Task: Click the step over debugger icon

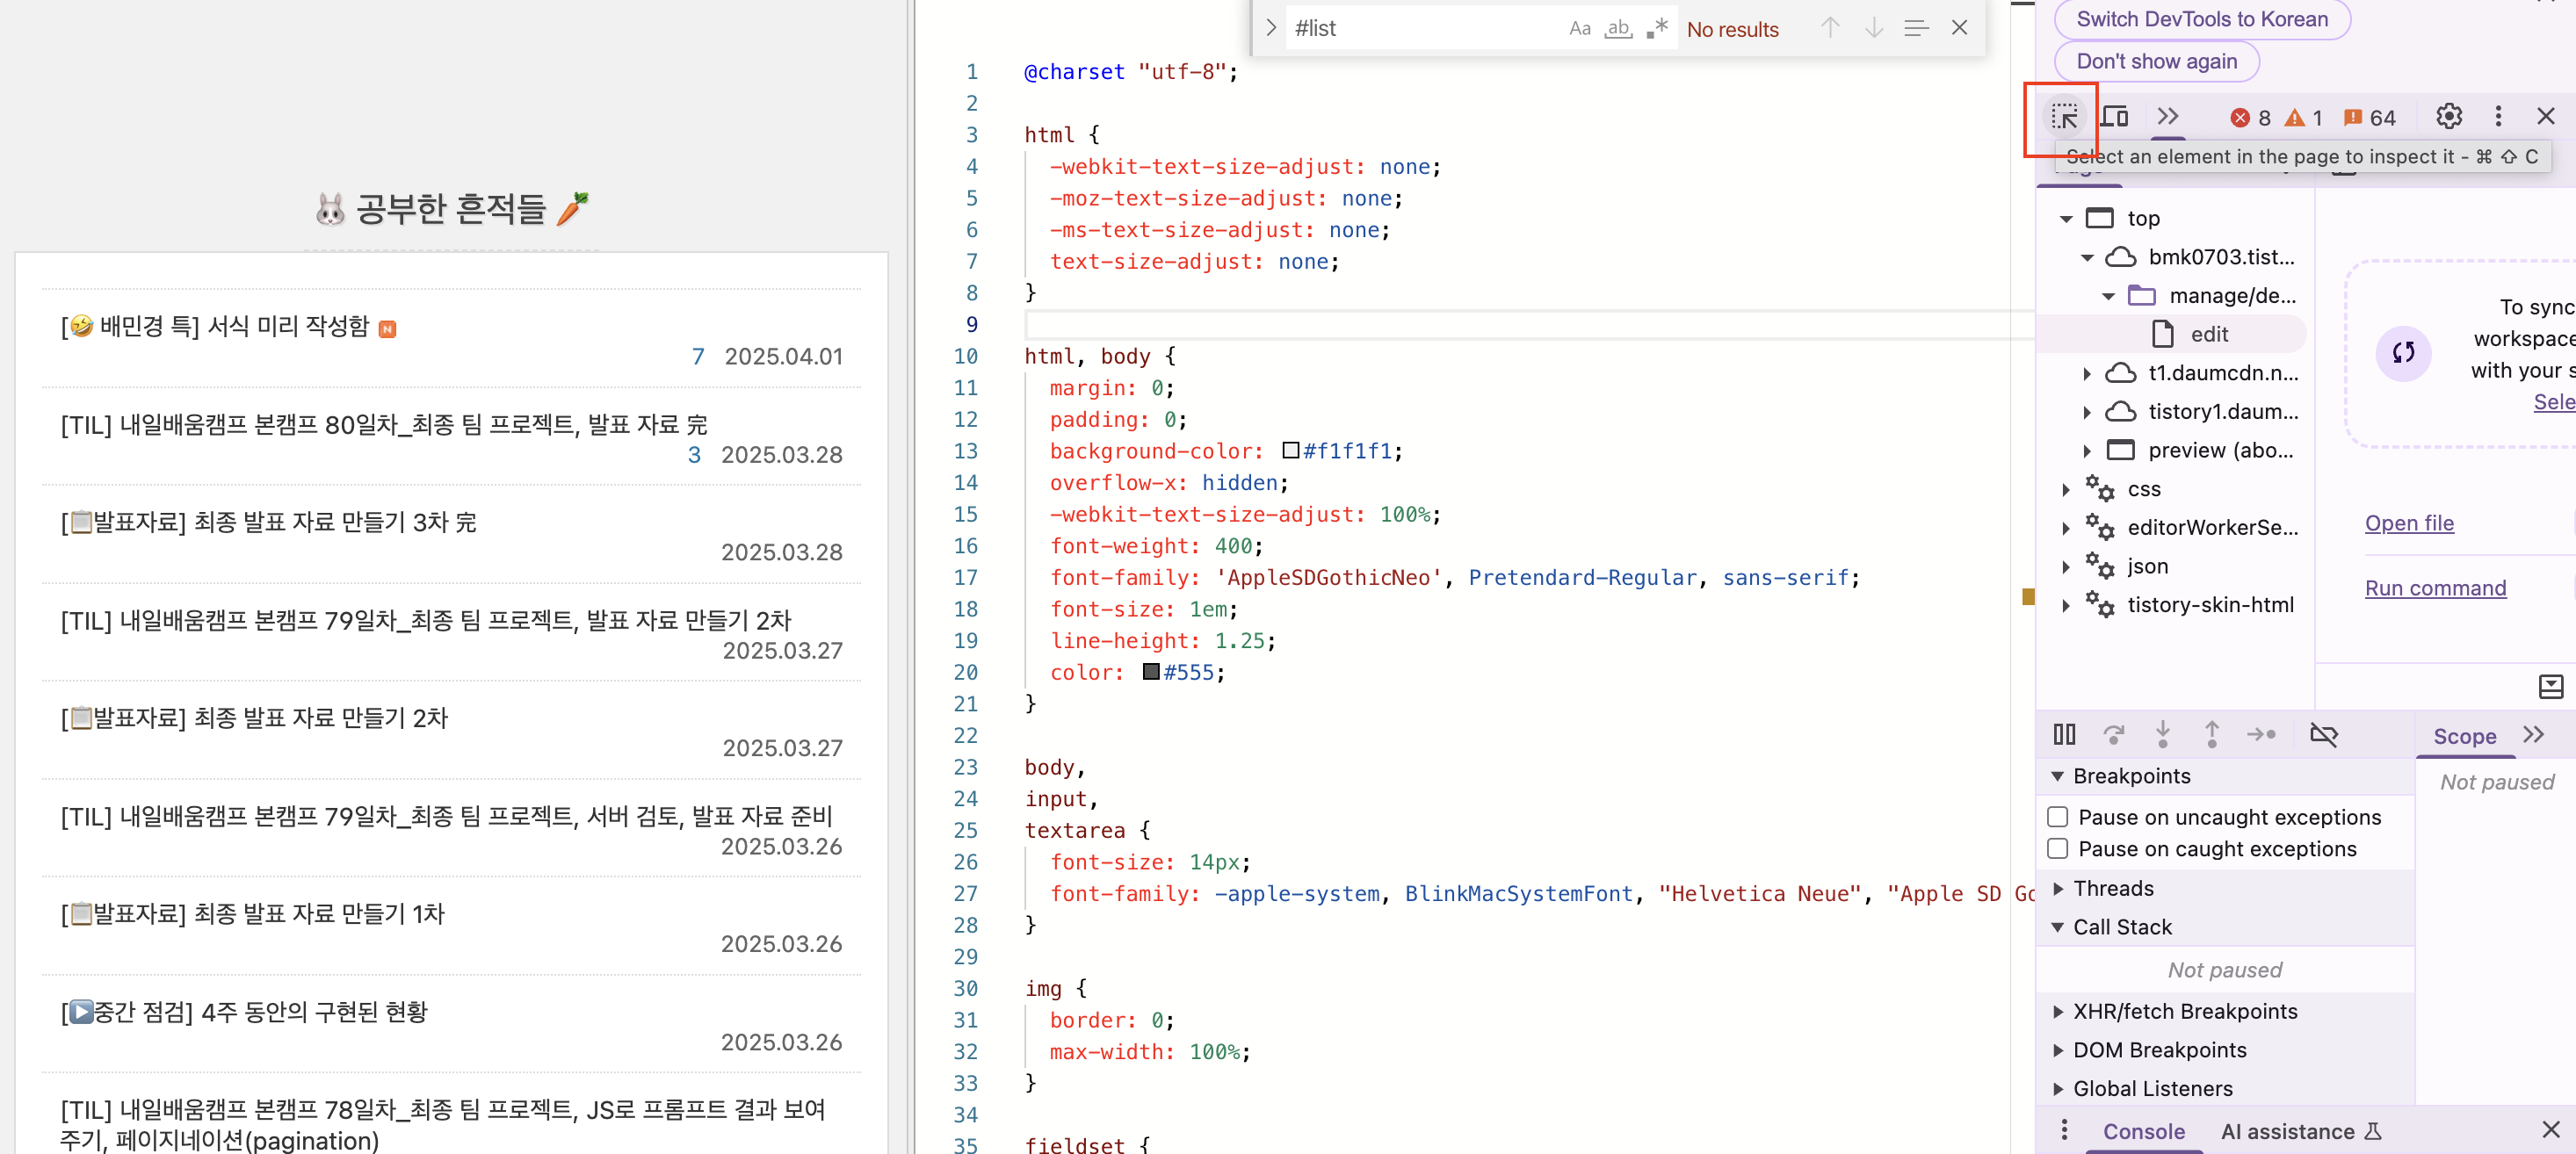Action: pyautogui.click(x=2113, y=735)
